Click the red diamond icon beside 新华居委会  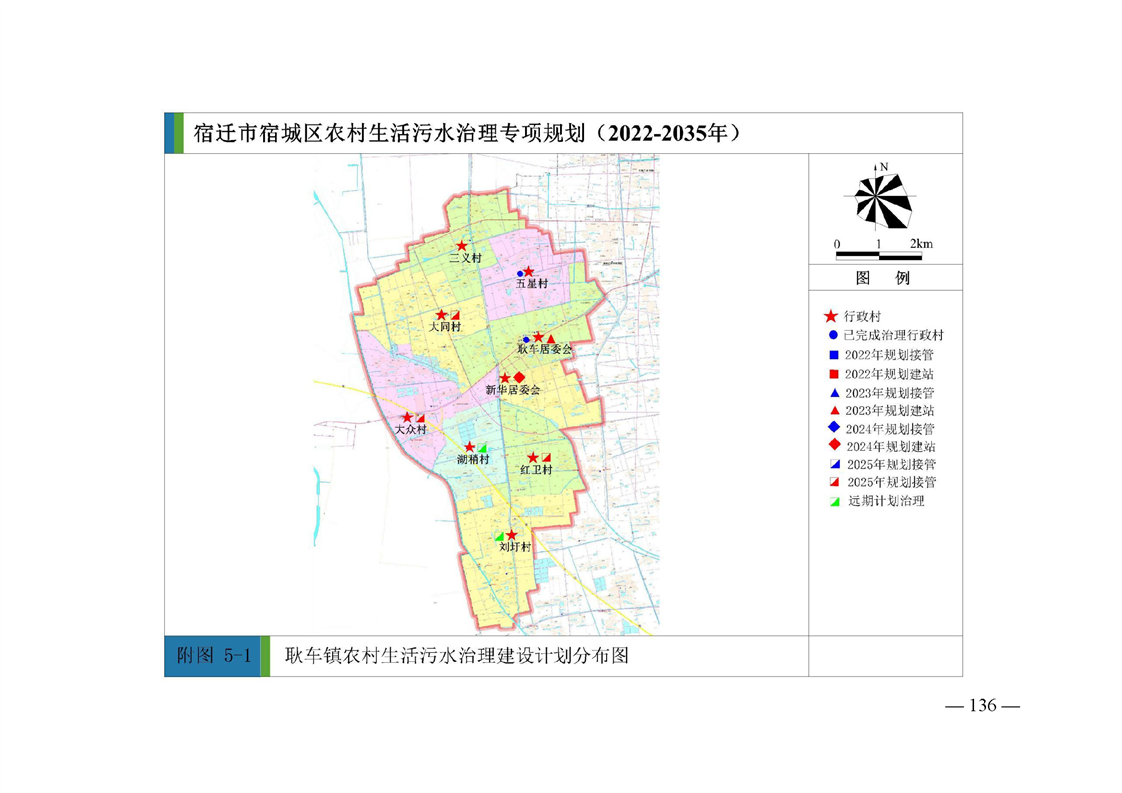(519, 377)
